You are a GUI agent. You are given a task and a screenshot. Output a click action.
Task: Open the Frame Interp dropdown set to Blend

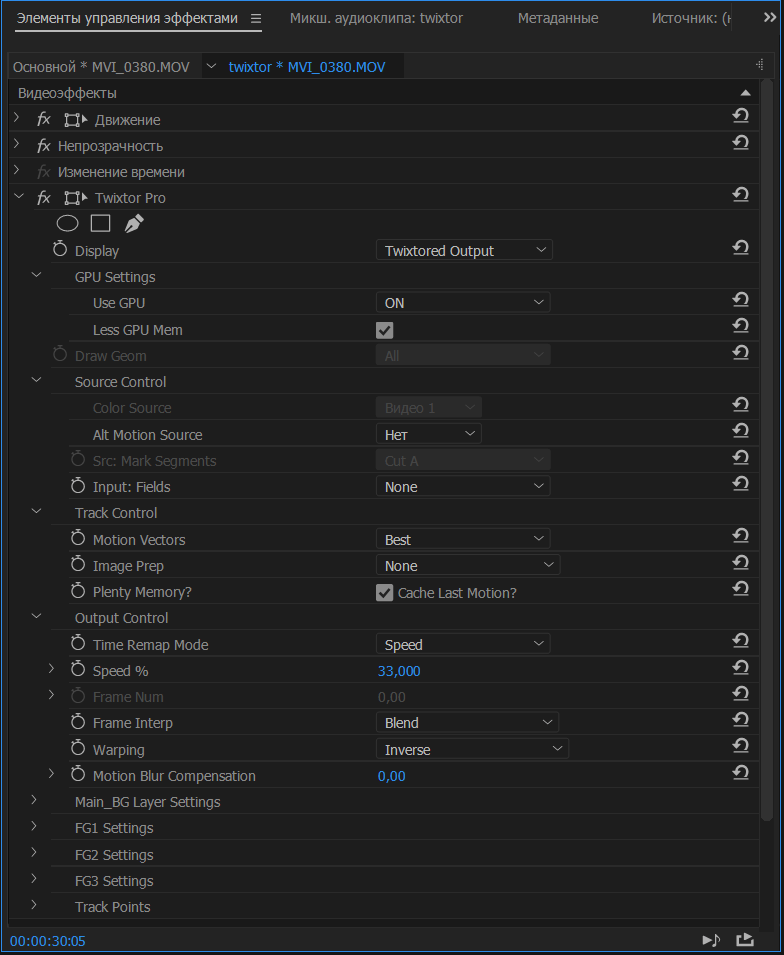467,722
